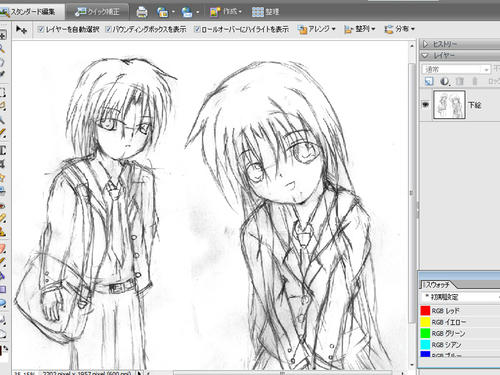This screenshot has width=500, height=375.
Task: Select the Hand tool in the toolbox
Action: point(2,62)
